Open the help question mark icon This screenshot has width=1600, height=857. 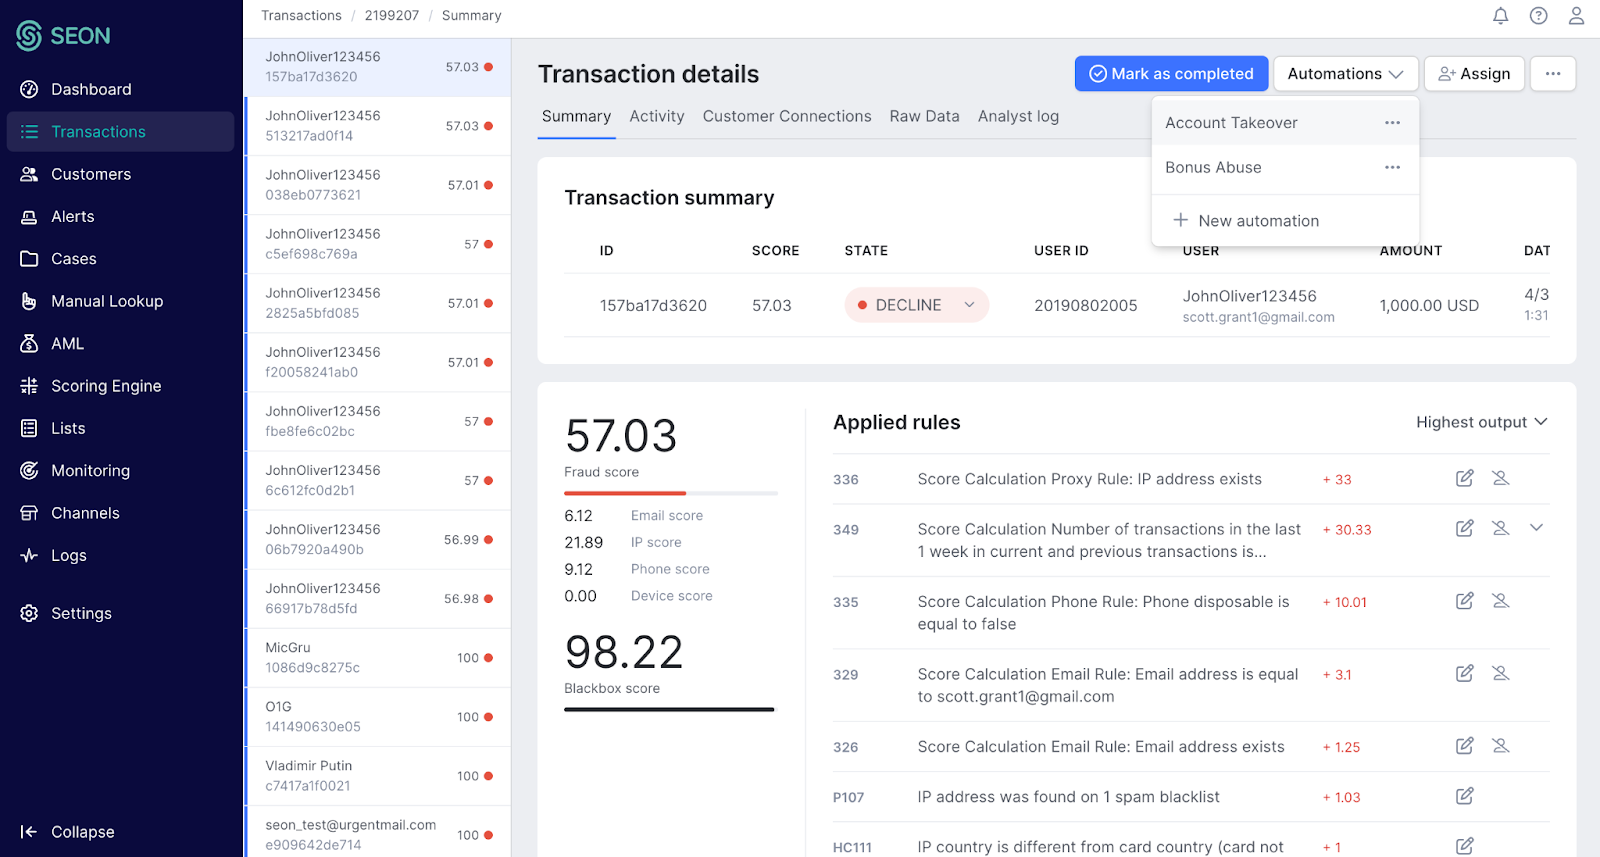pyautogui.click(x=1538, y=15)
